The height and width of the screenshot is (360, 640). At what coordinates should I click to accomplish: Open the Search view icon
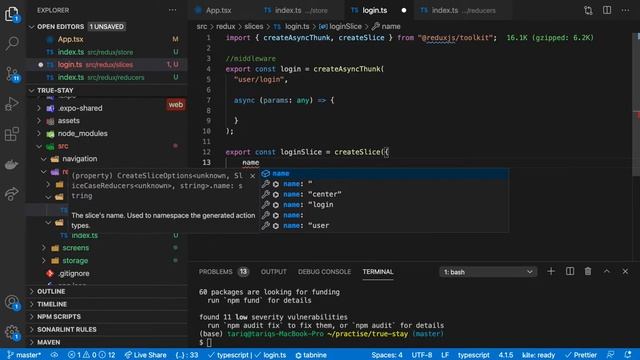[x=12, y=43]
